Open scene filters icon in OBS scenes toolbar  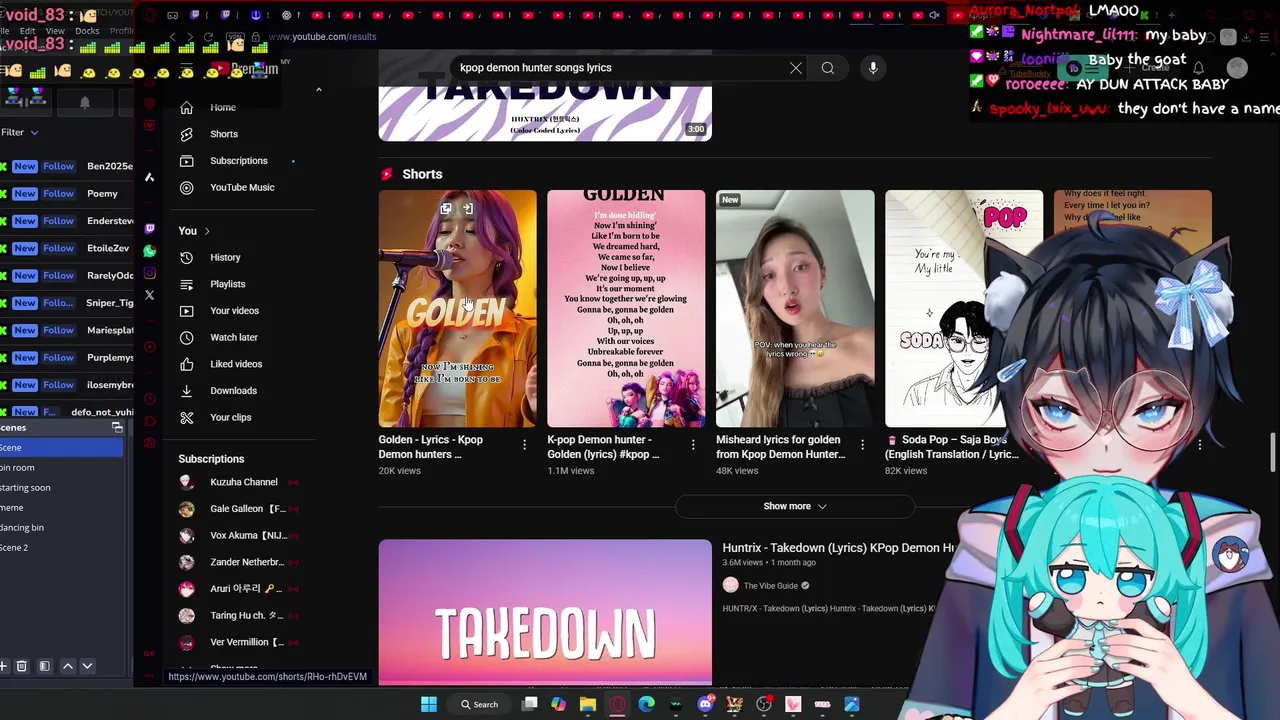pos(44,666)
